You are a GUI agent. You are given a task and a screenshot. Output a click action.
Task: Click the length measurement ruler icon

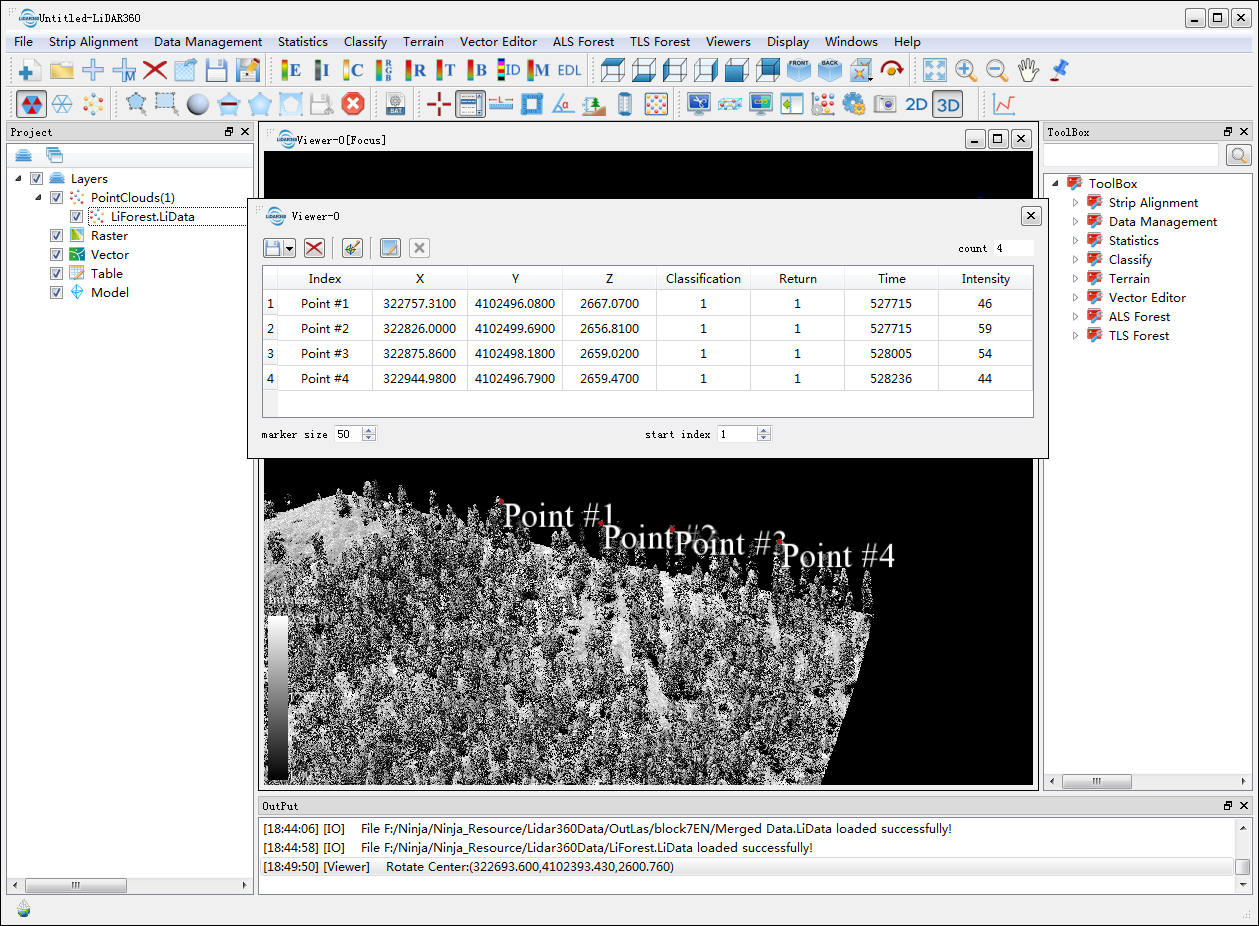pyautogui.click(x=501, y=104)
